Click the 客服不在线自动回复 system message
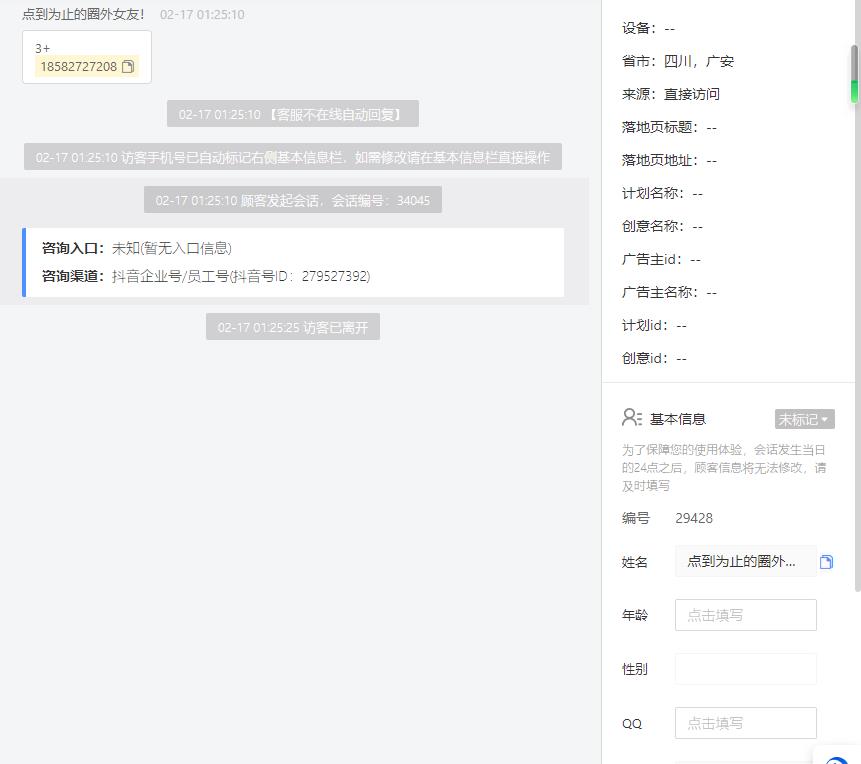The image size is (861, 764). pyautogui.click(x=293, y=114)
